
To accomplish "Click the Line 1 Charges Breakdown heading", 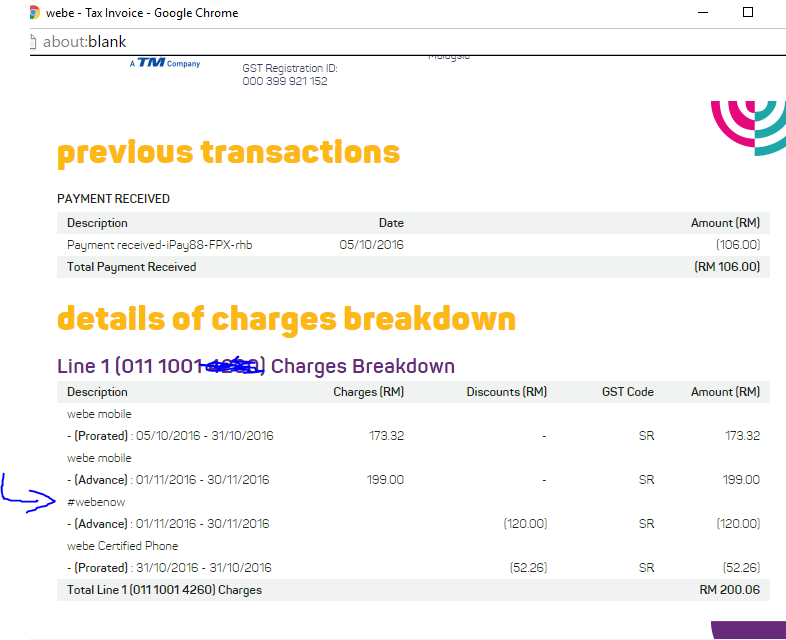I will coord(256,366).
